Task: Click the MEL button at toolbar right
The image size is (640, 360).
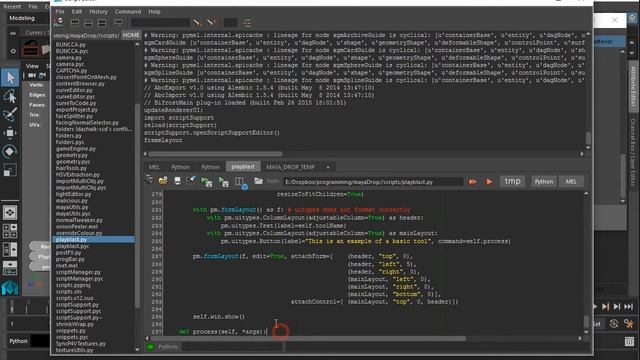Action: (x=571, y=182)
